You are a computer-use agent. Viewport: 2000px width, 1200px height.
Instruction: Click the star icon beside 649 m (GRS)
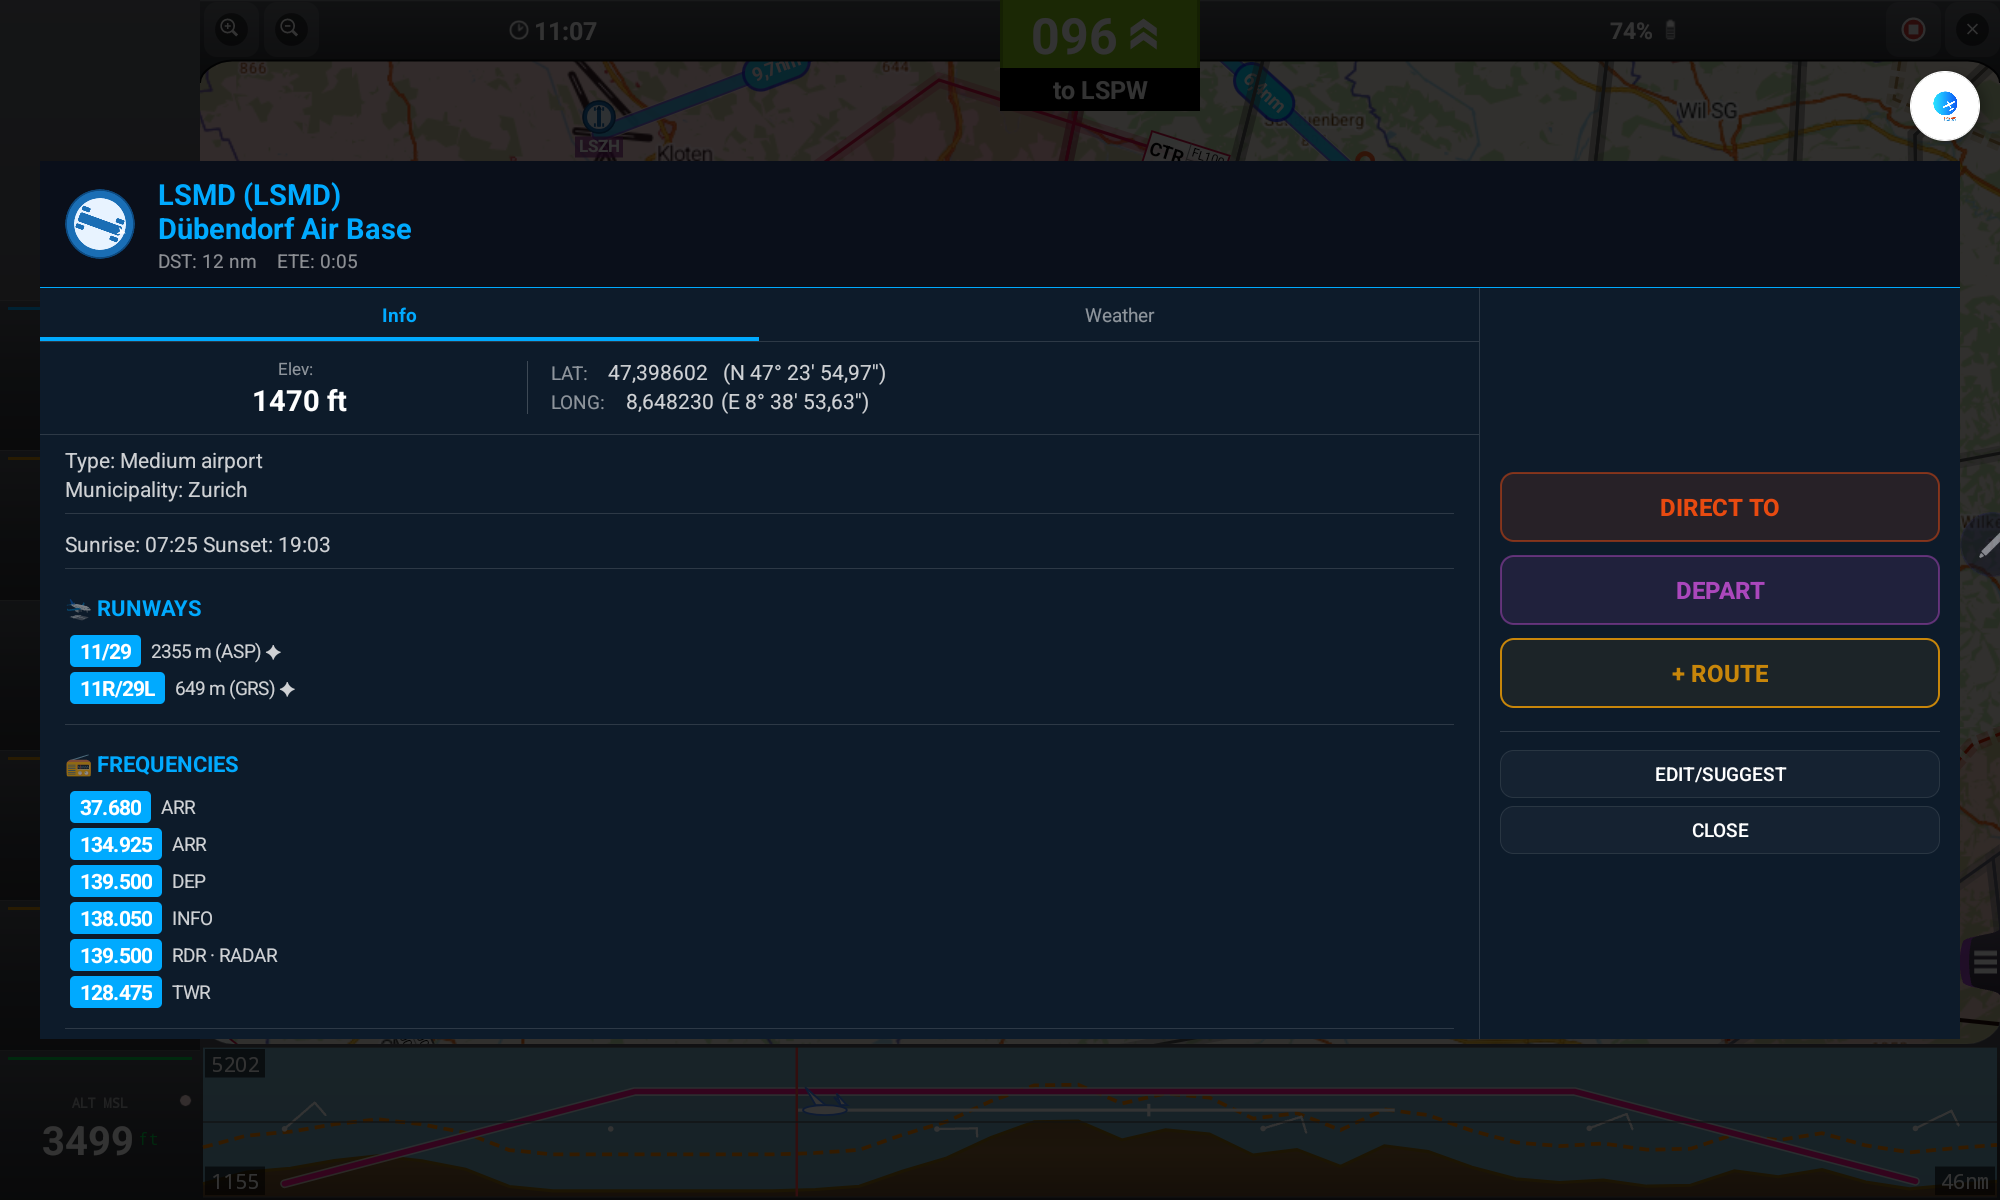[x=288, y=689]
